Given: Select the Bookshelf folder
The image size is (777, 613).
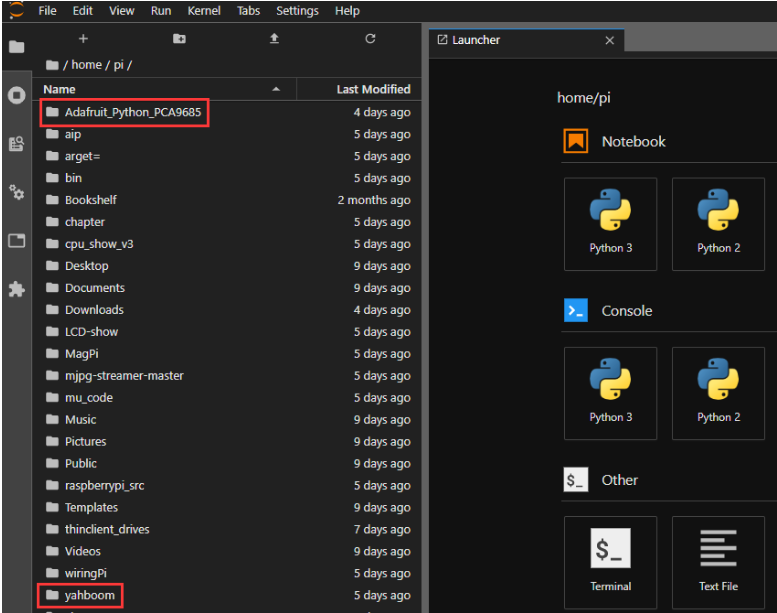Looking at the screenshot, I should tap(227, 200).
